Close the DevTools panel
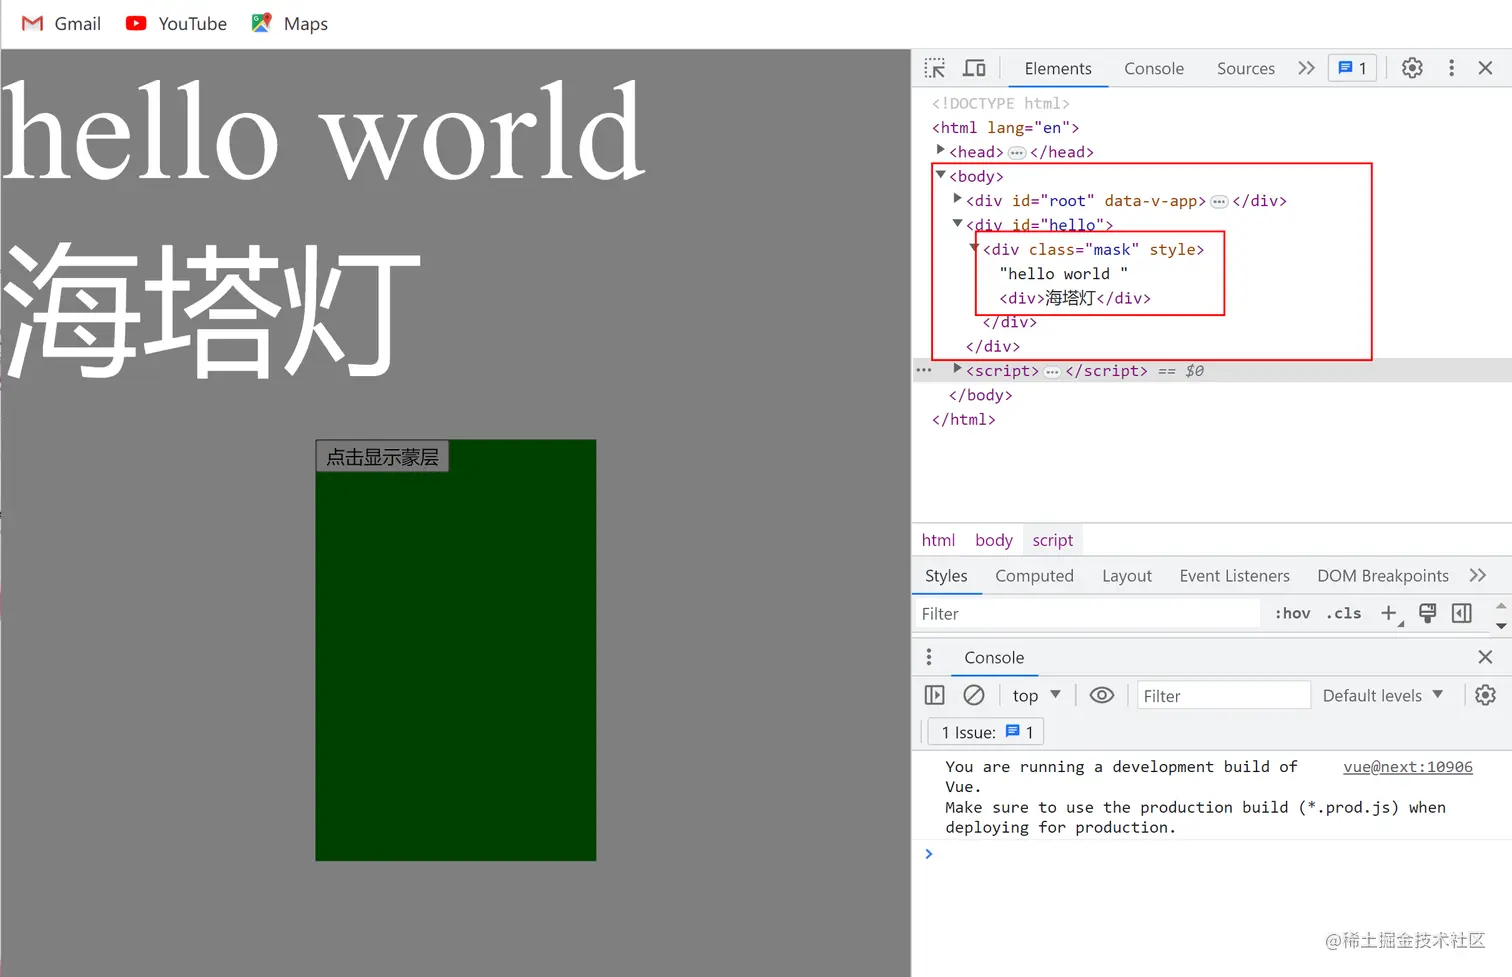This screenshot has height=977, width=1512. (1485, 68)
